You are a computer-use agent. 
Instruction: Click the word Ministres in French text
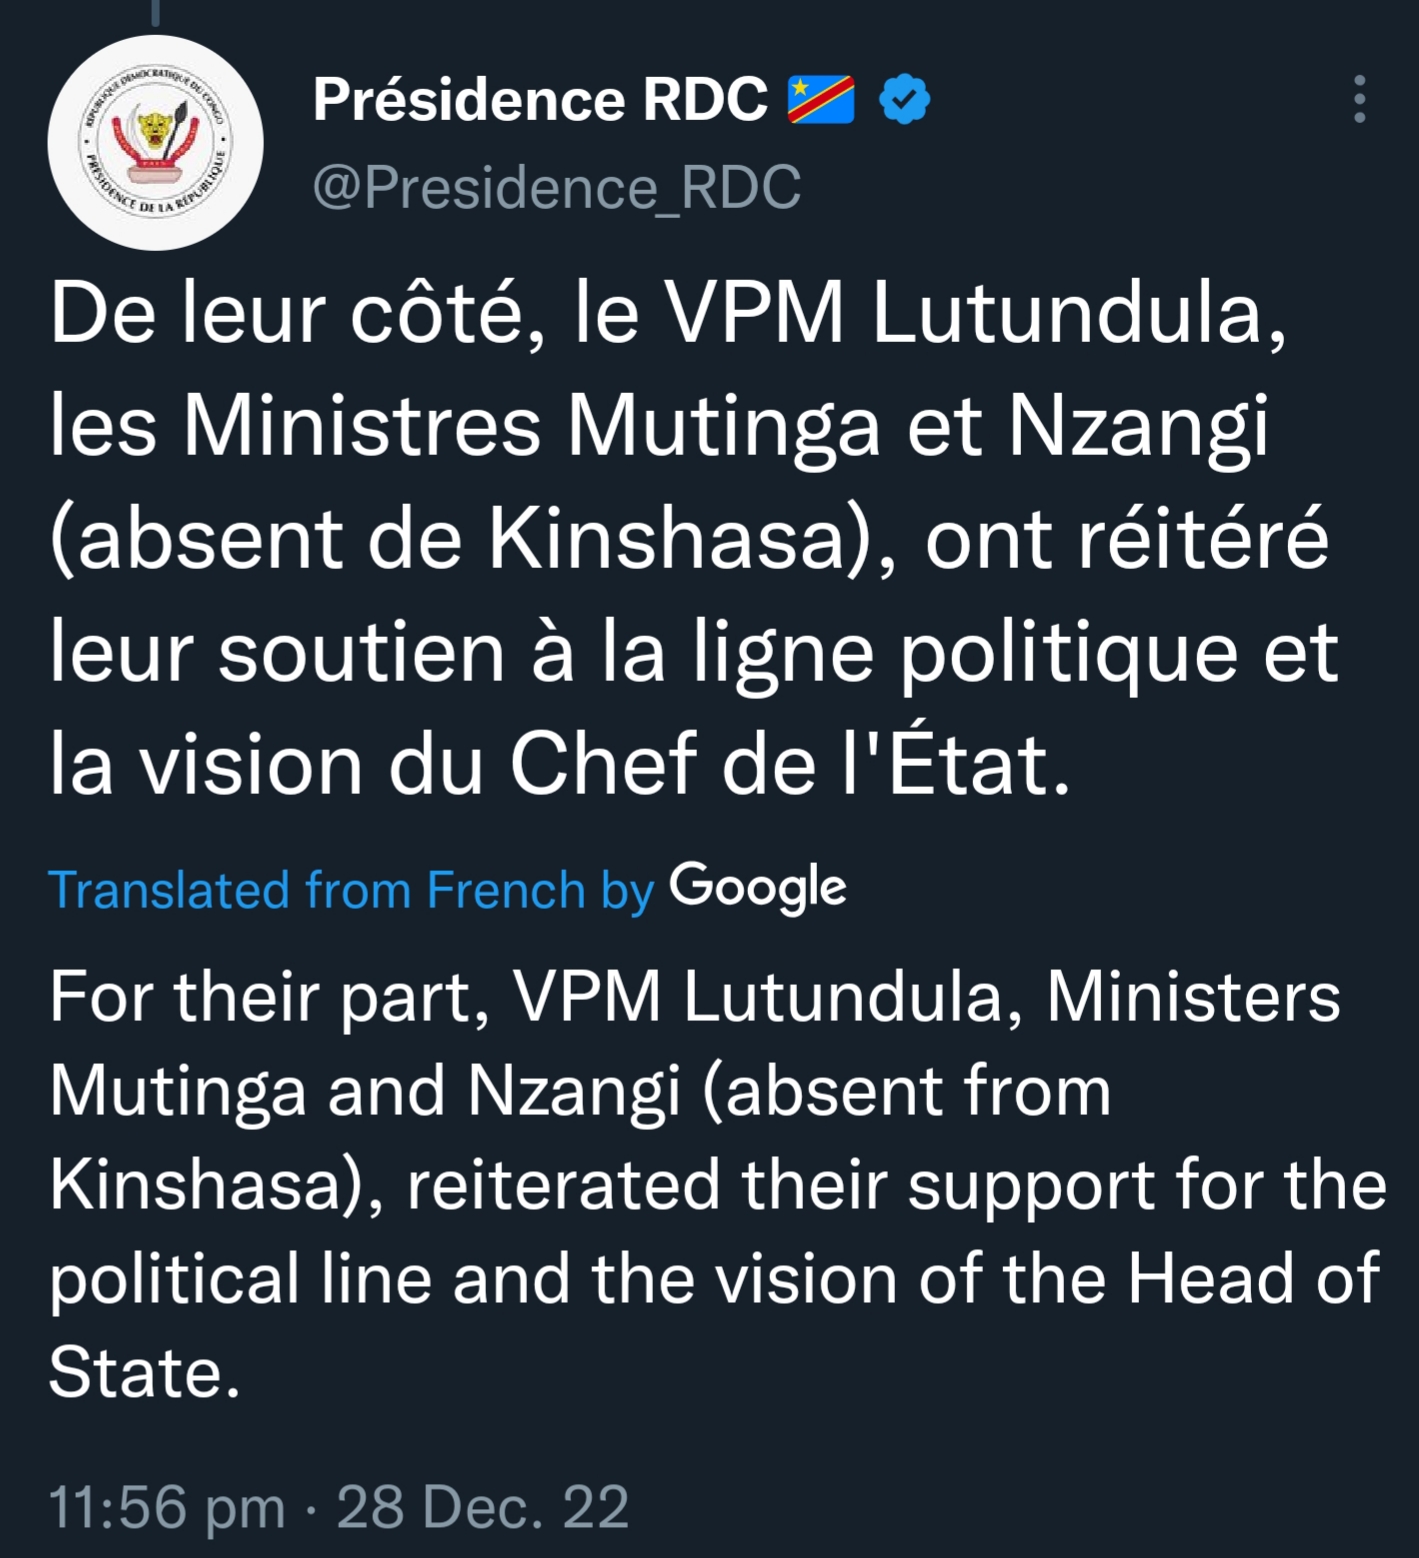click(361, 426)
